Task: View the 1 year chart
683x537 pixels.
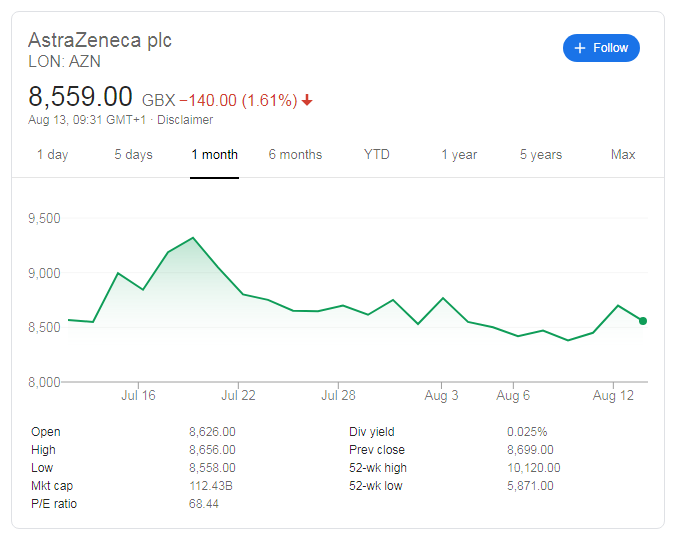Action: coord(459,155)
